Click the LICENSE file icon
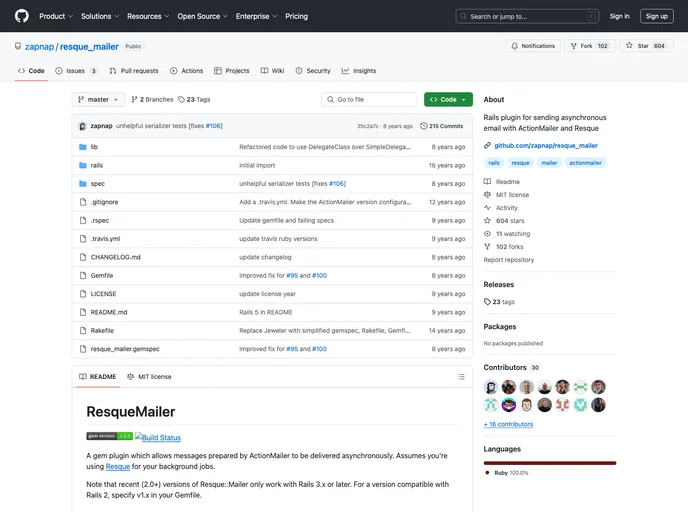 click(x=82, y=294)
